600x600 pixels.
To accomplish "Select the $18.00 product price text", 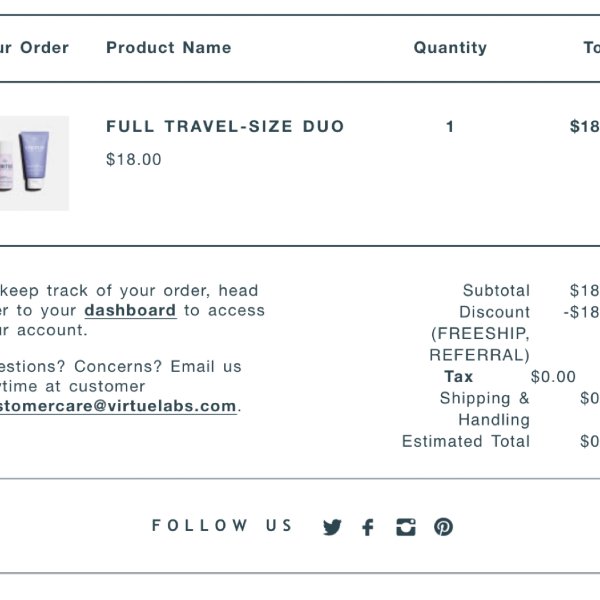I will [134, 159].
